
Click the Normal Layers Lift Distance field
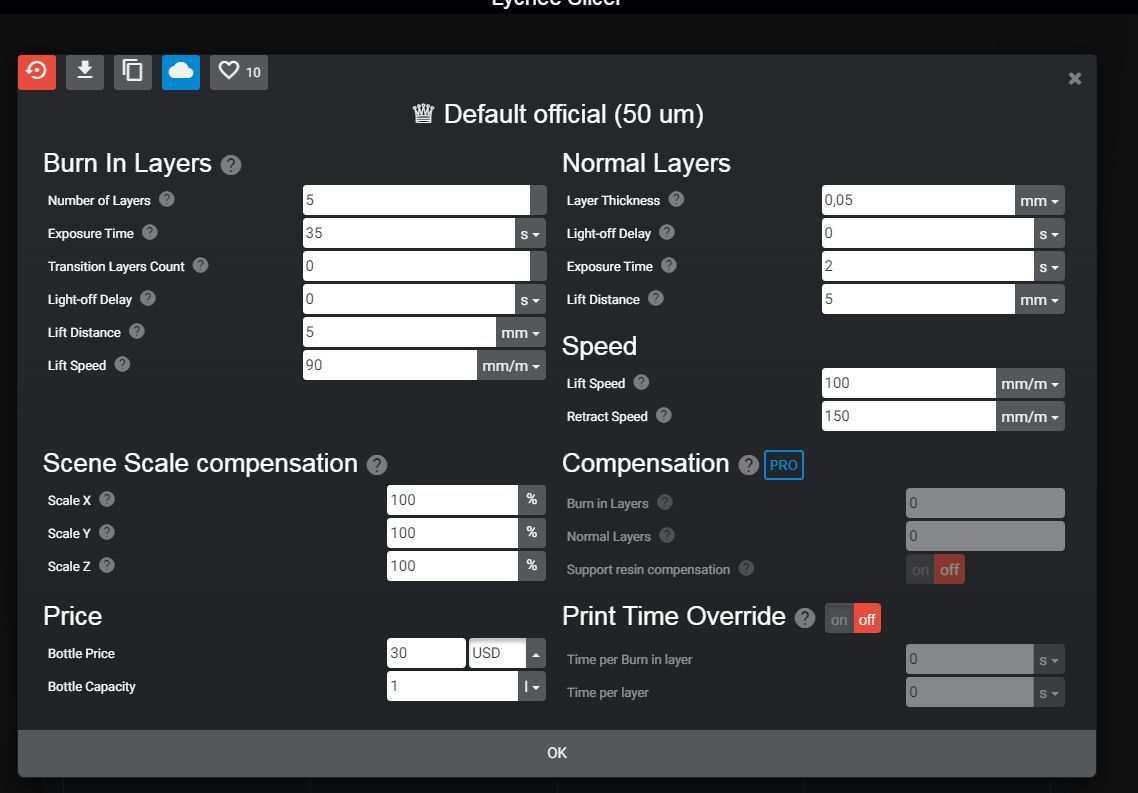918,300
